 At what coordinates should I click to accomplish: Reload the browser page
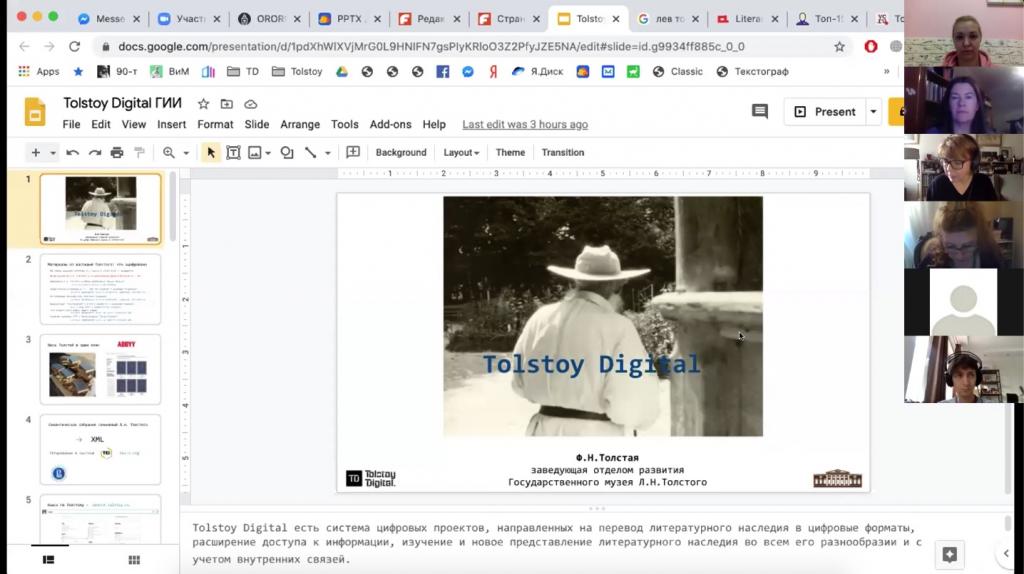[x=74, y=46]
